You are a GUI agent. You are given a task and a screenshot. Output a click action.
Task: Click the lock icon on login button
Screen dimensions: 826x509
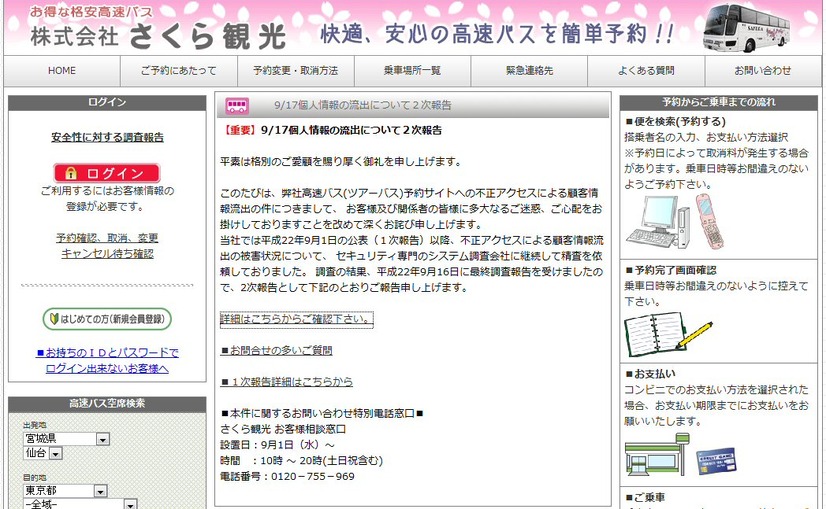(x=71, y=173)
